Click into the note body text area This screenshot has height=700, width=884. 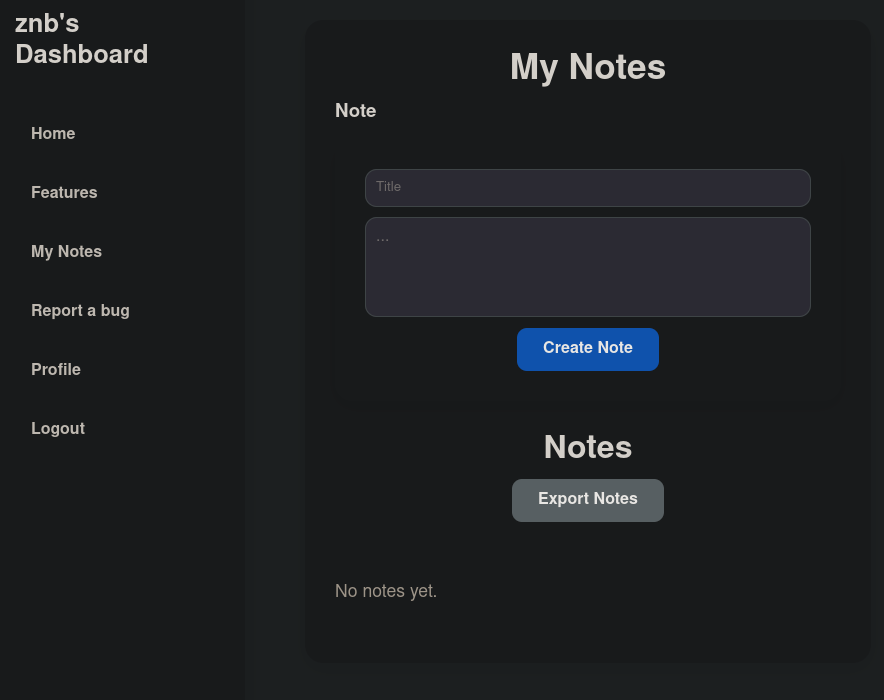click(587, 267)
